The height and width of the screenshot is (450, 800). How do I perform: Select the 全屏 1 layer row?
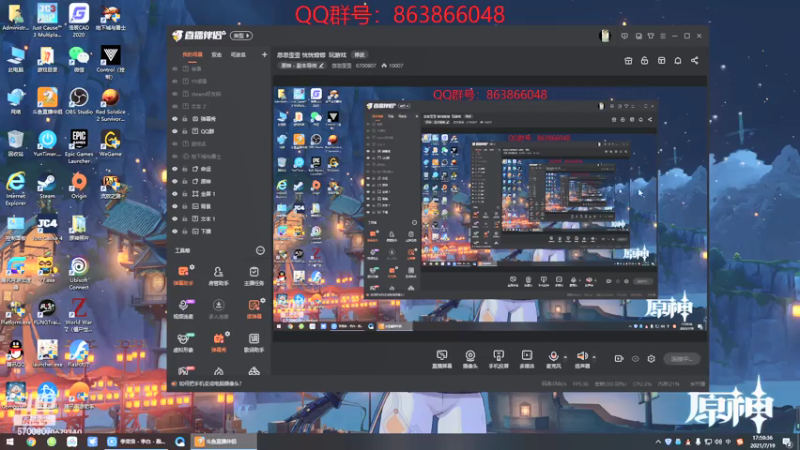tap(219, 194)
